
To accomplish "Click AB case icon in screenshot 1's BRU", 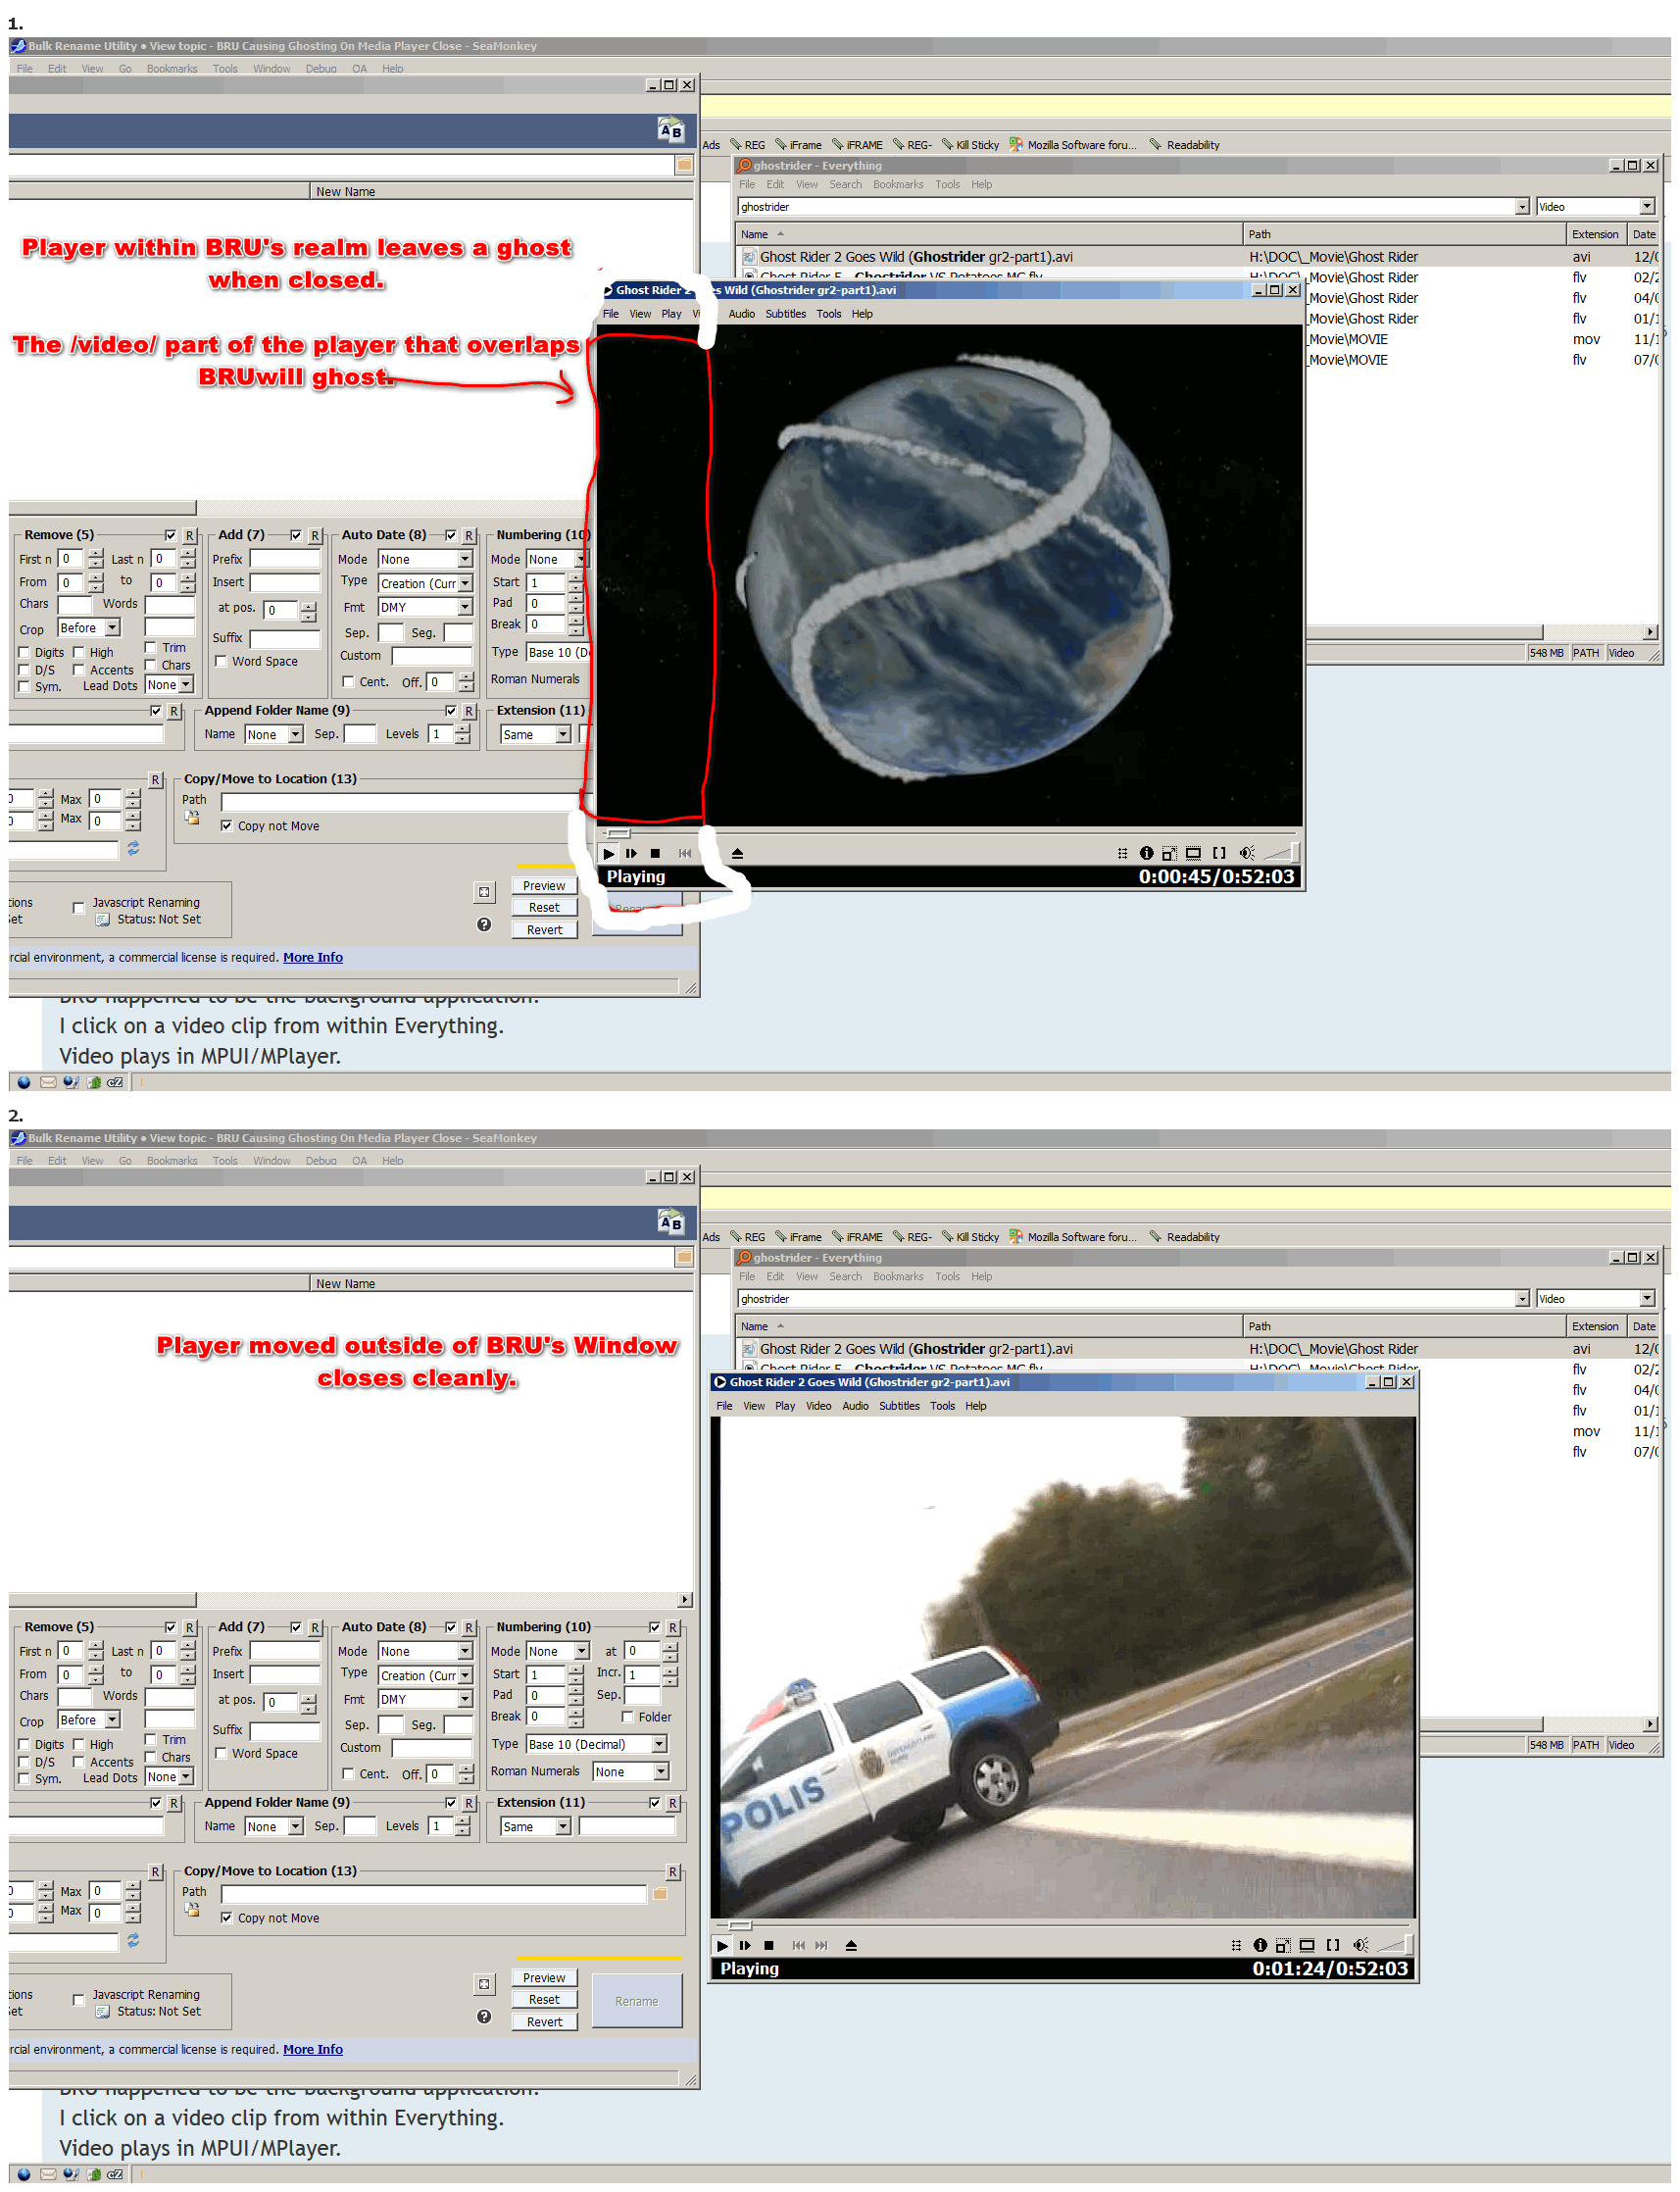I will [x=671, y=129].
